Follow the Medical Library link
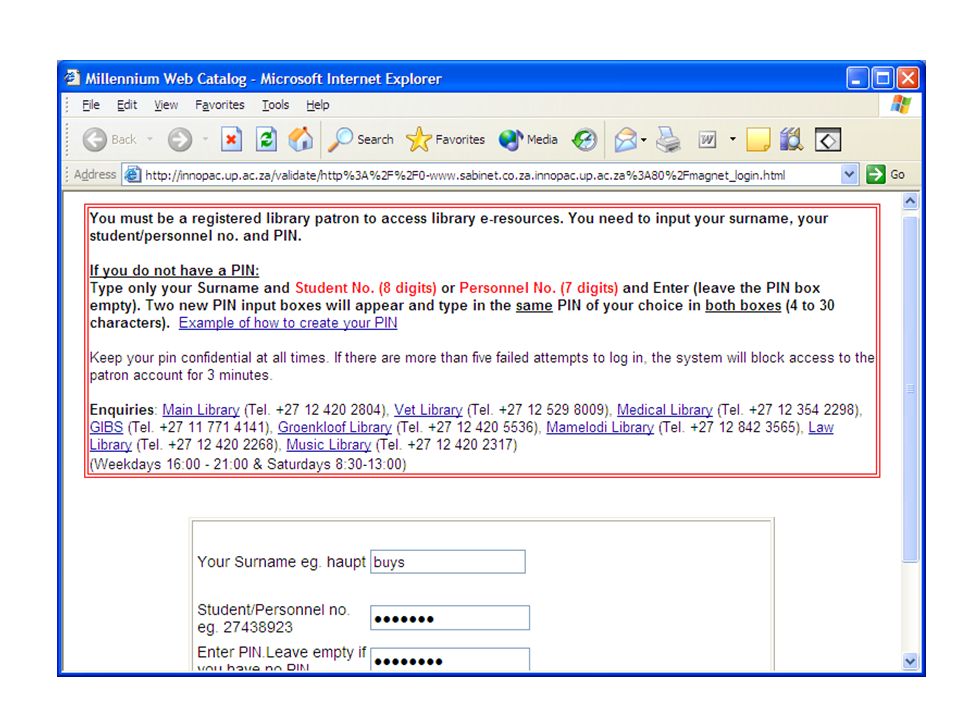The image size is (960, 720). point(664,410)
